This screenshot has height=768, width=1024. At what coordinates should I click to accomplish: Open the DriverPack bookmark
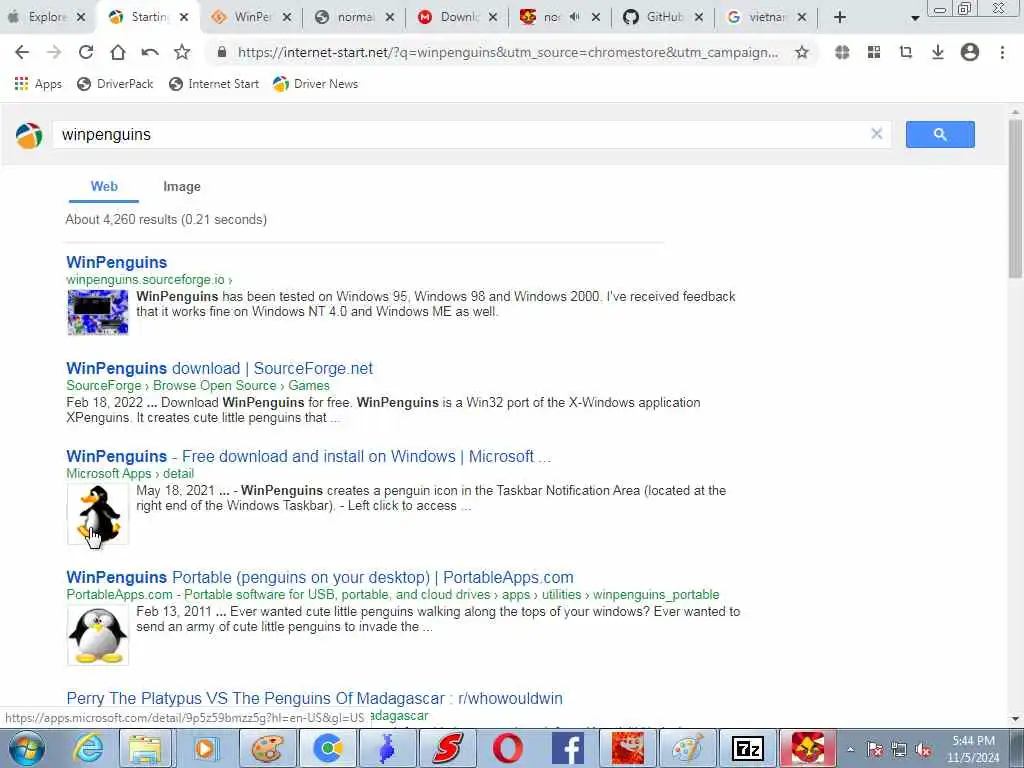pyautogui.click(x=115, y=84)
